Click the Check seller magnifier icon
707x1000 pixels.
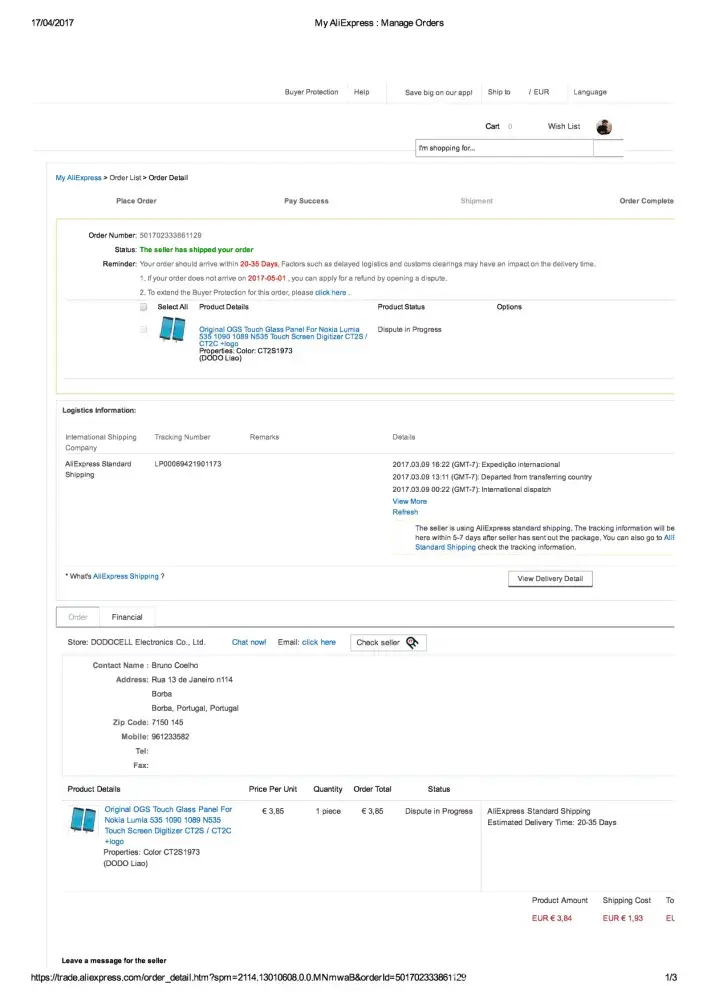[412, 642]
